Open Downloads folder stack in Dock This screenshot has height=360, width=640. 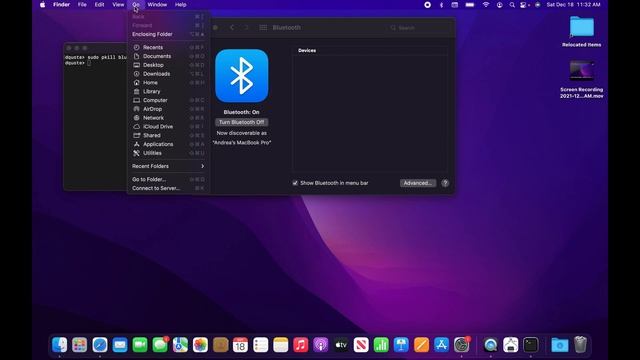click(560, 345)
